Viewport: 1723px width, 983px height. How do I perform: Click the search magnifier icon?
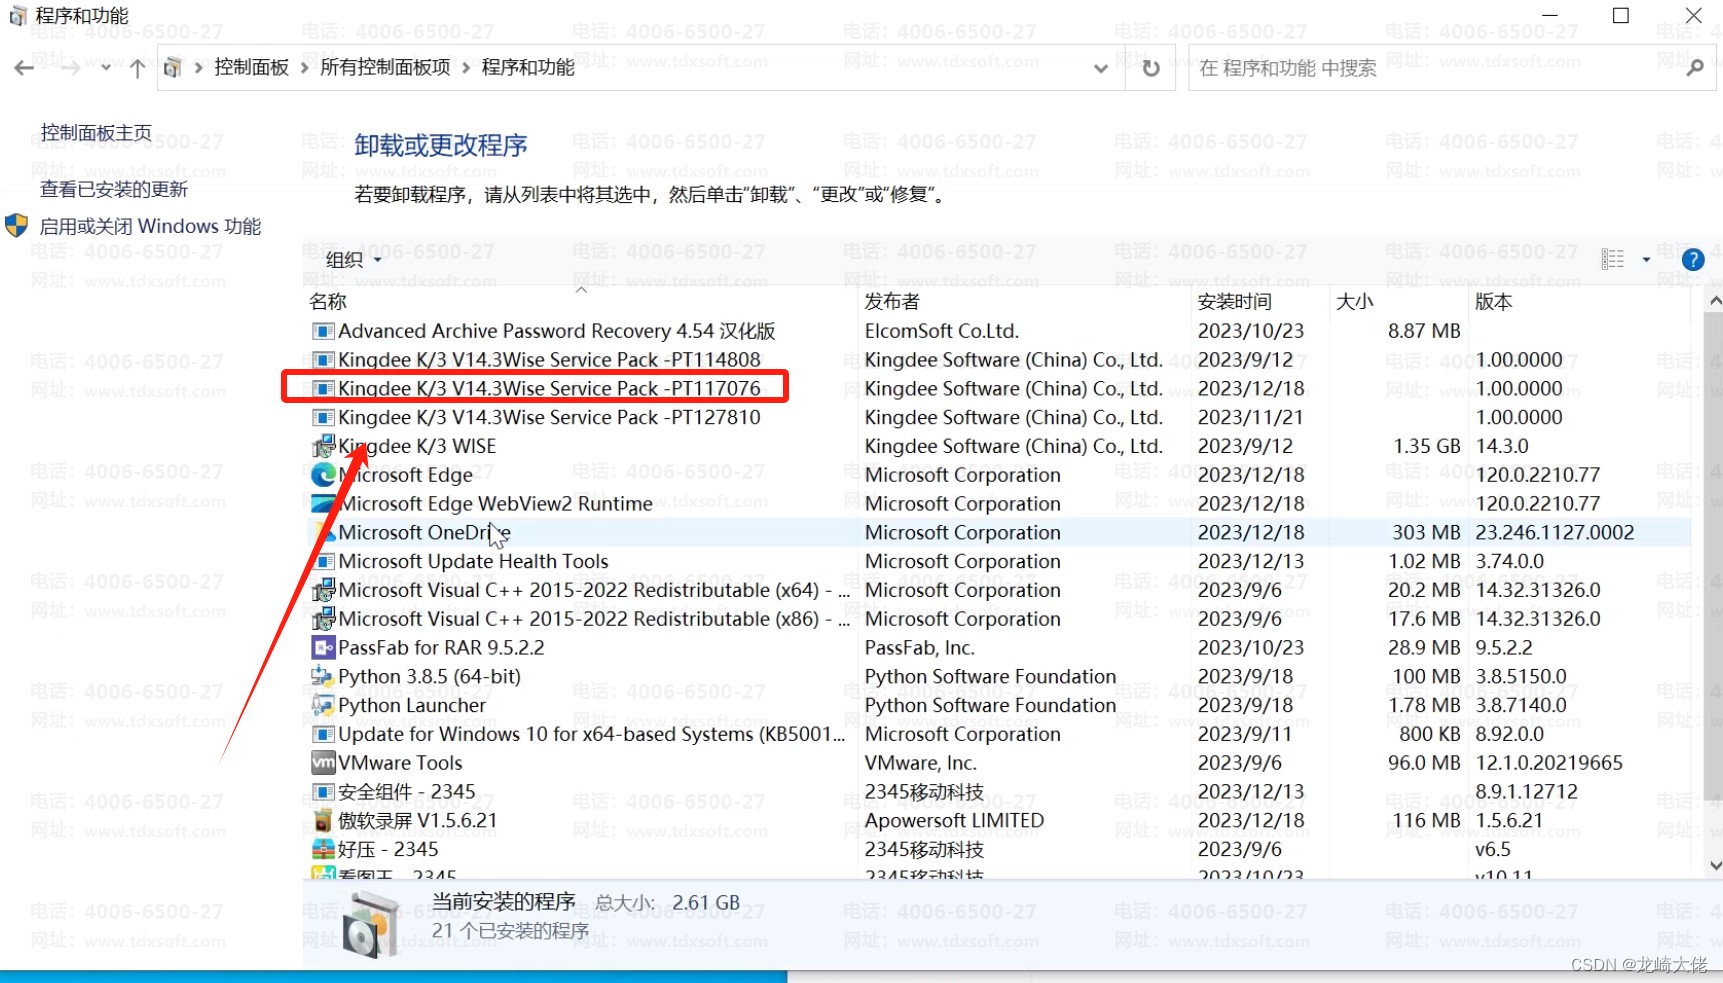pyautogui.click(x=1694, y=68)
